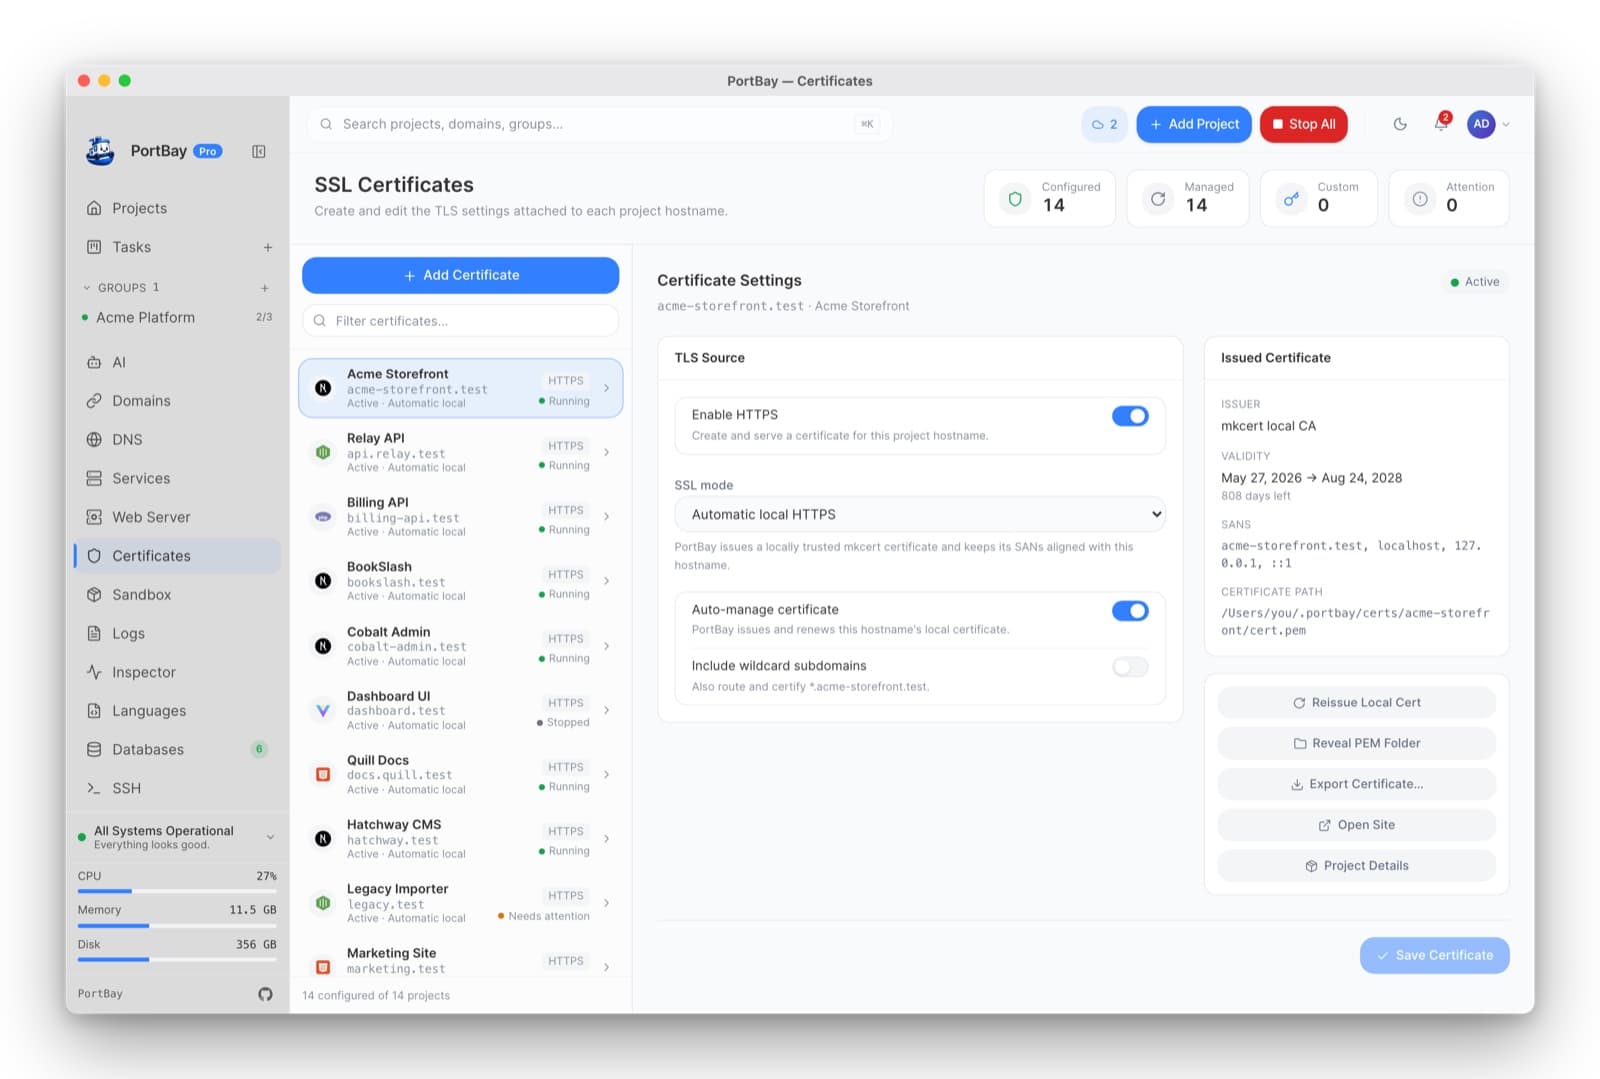Click the Disk usage bar
This screenshot has width=1600, height=1079.
click(x=177, y=960)
